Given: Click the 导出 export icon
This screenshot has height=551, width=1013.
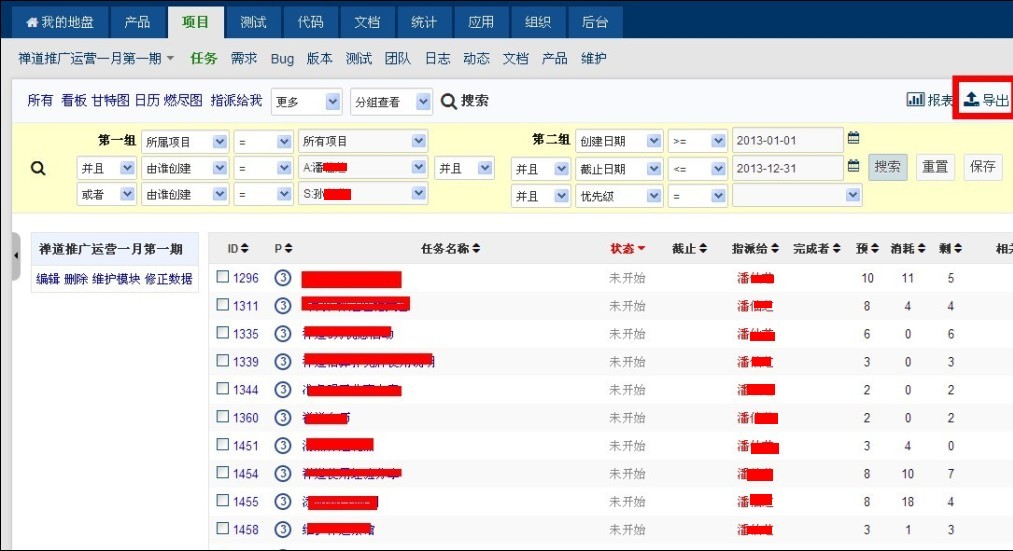Looking at the screenshot, I should (971, 99).
